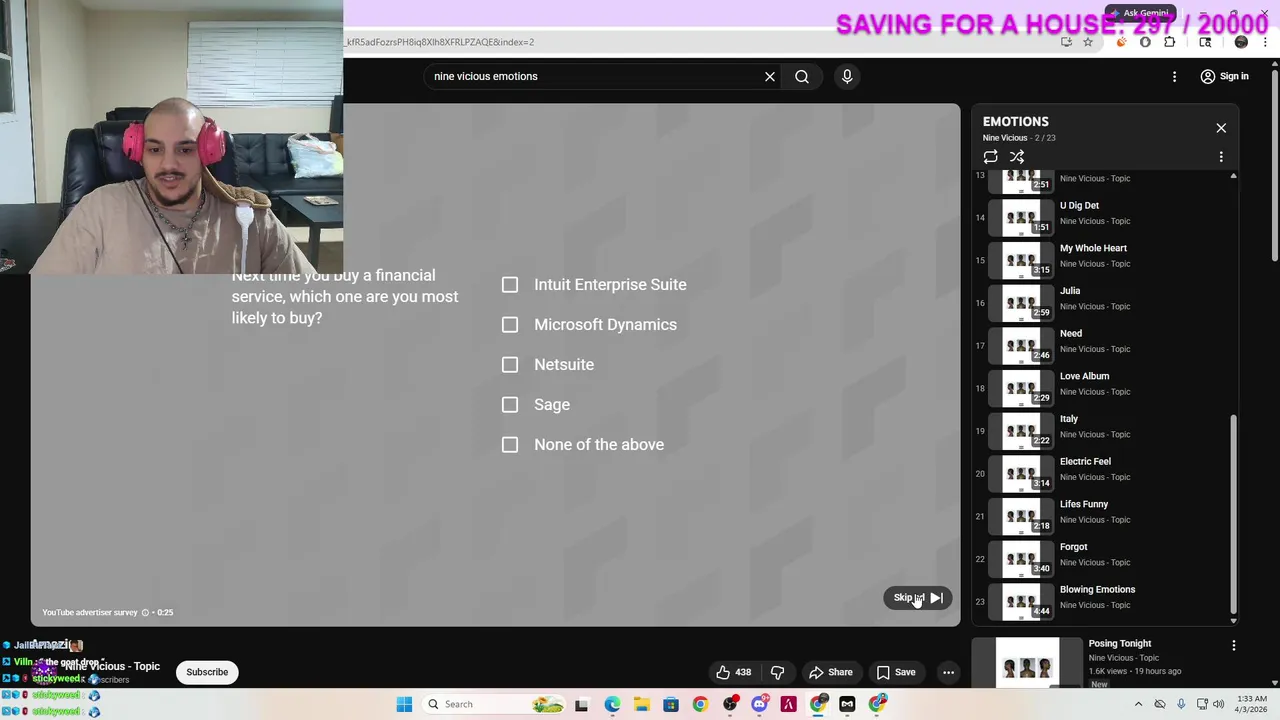Open Microsoft Edge from taskbar

coord(612,704)
